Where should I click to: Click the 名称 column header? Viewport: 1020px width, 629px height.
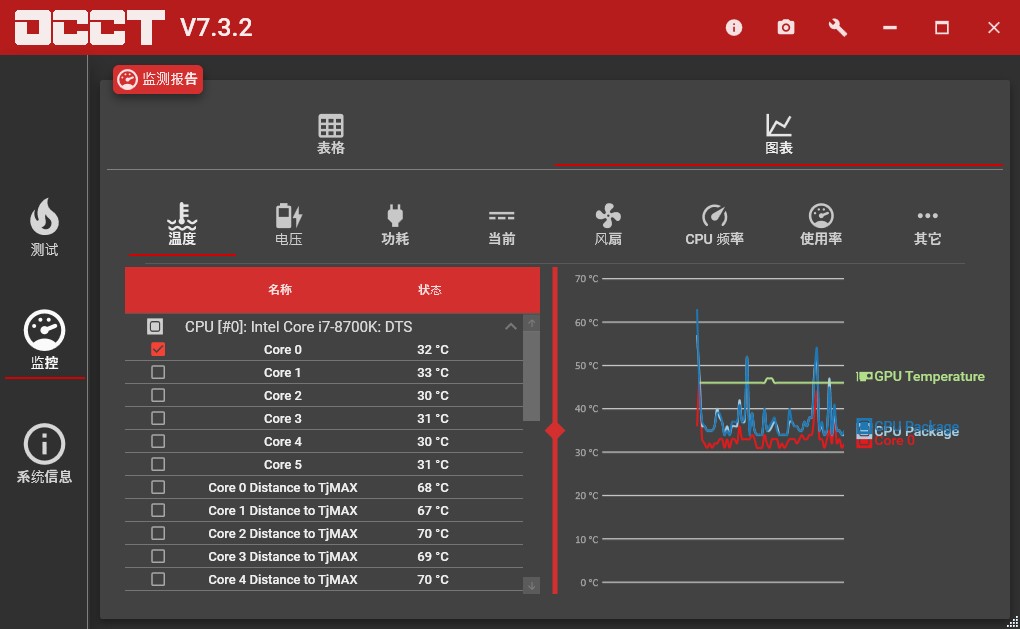(280, 289)
